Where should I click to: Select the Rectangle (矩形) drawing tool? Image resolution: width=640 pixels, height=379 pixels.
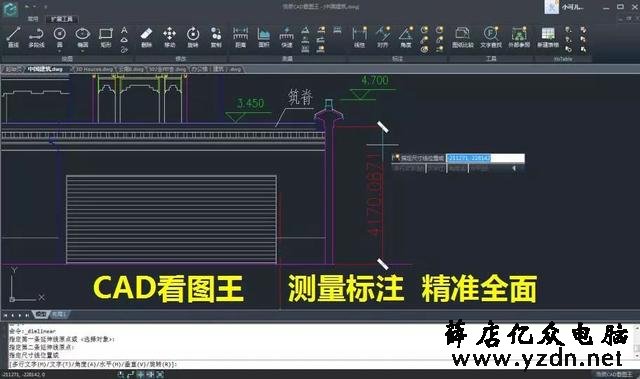click(106, 37)
